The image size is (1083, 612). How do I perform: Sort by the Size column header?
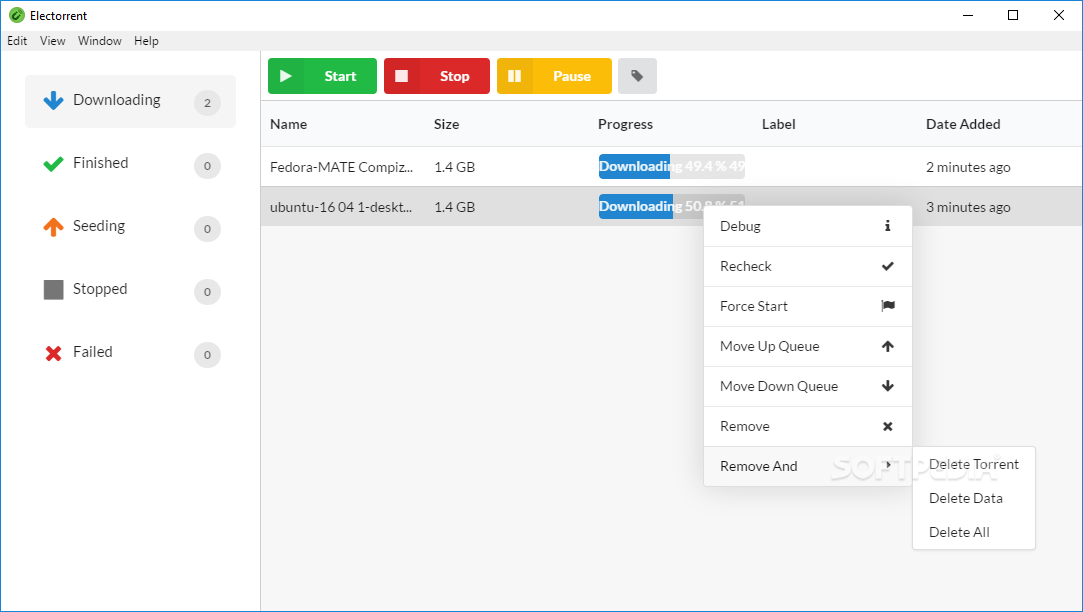pyautogui.click(x=446, y=124)
